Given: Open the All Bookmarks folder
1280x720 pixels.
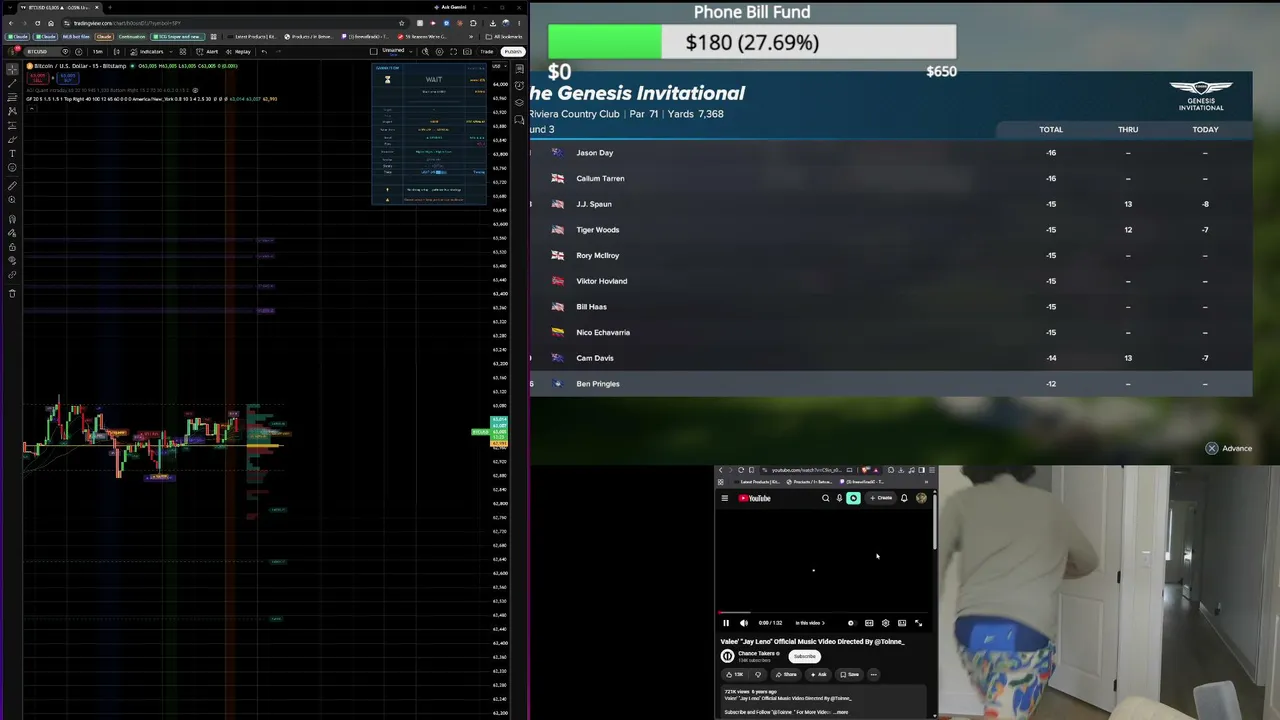Looking at the screenshot, I should coord(503,37).
